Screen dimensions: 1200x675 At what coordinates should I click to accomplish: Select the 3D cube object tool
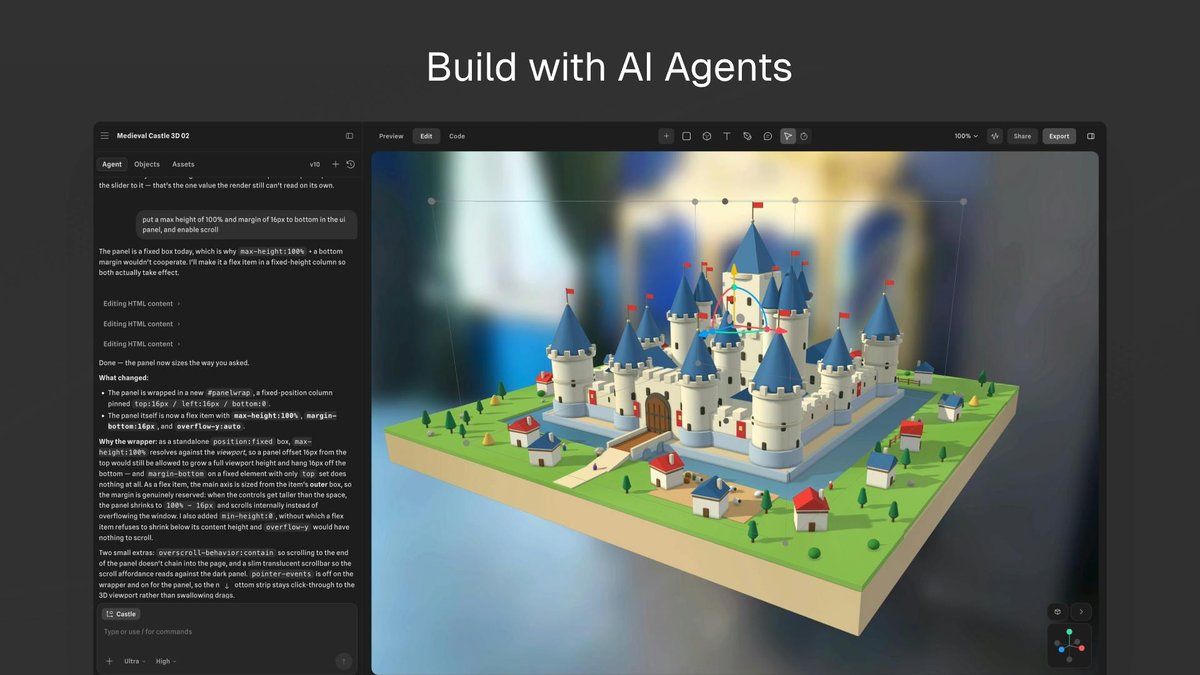coord(707,136)
